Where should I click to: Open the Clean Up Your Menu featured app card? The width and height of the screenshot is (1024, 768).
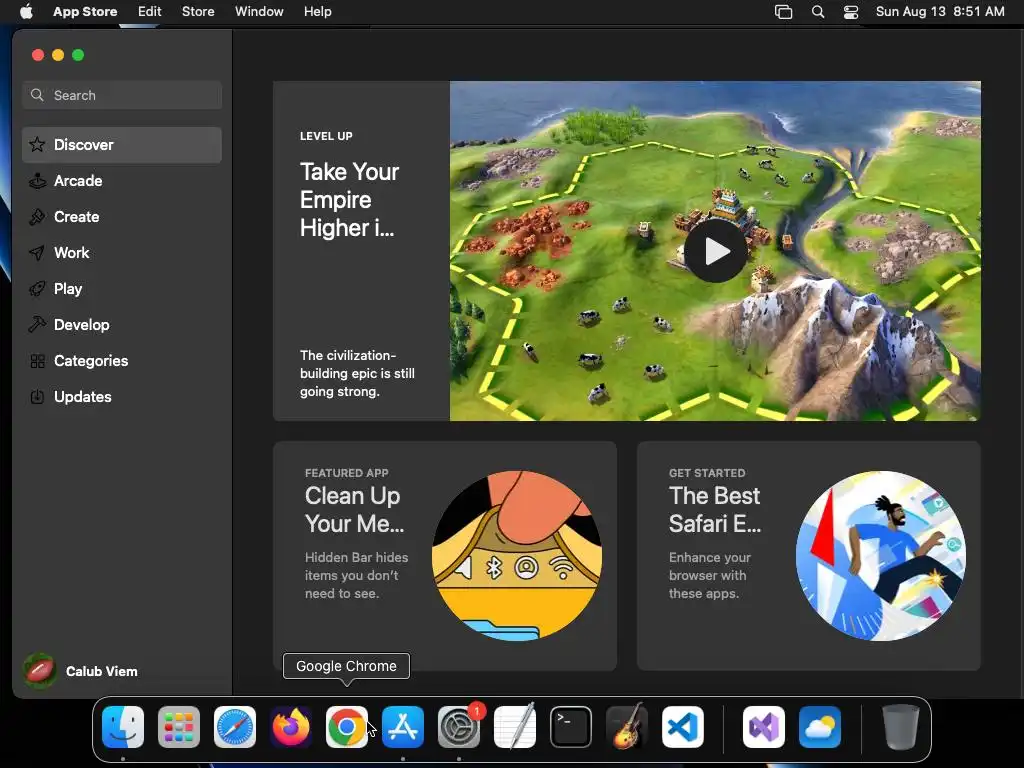(445, 556)
